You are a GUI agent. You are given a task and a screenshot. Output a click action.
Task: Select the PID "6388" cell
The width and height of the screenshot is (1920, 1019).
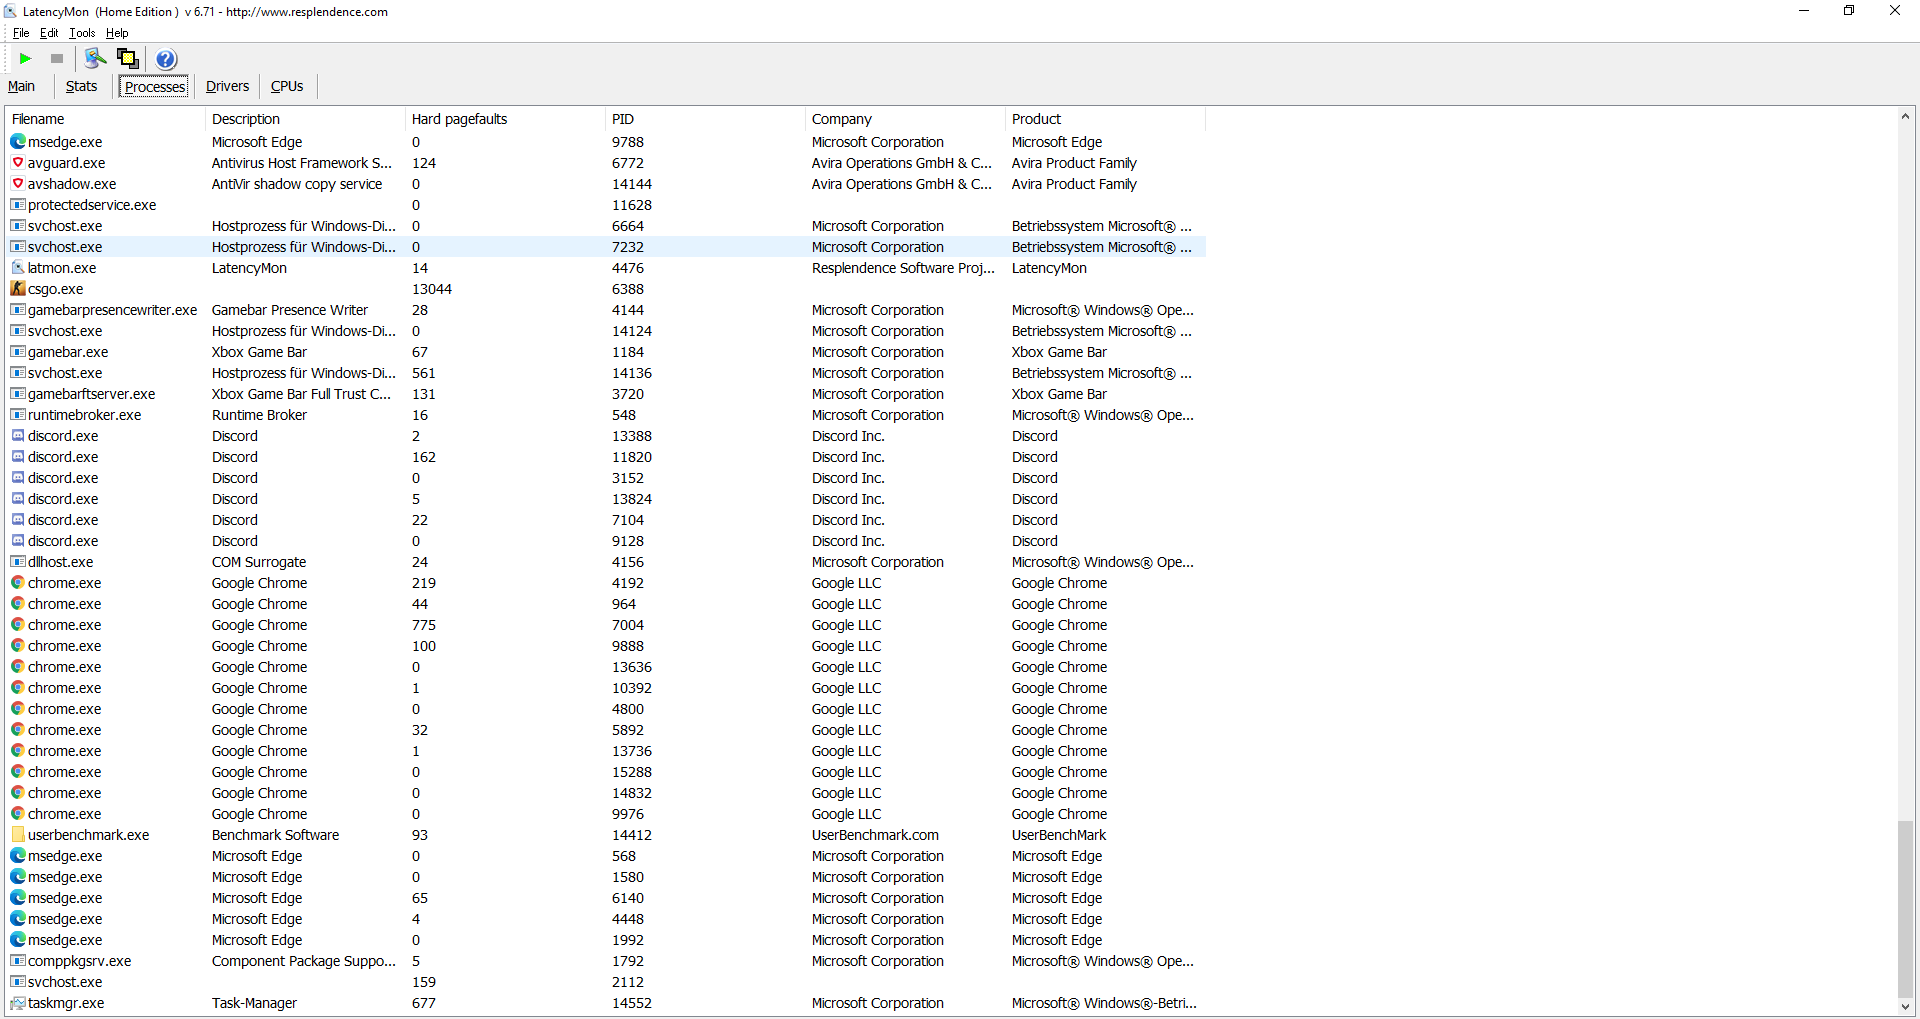point(628,289)
